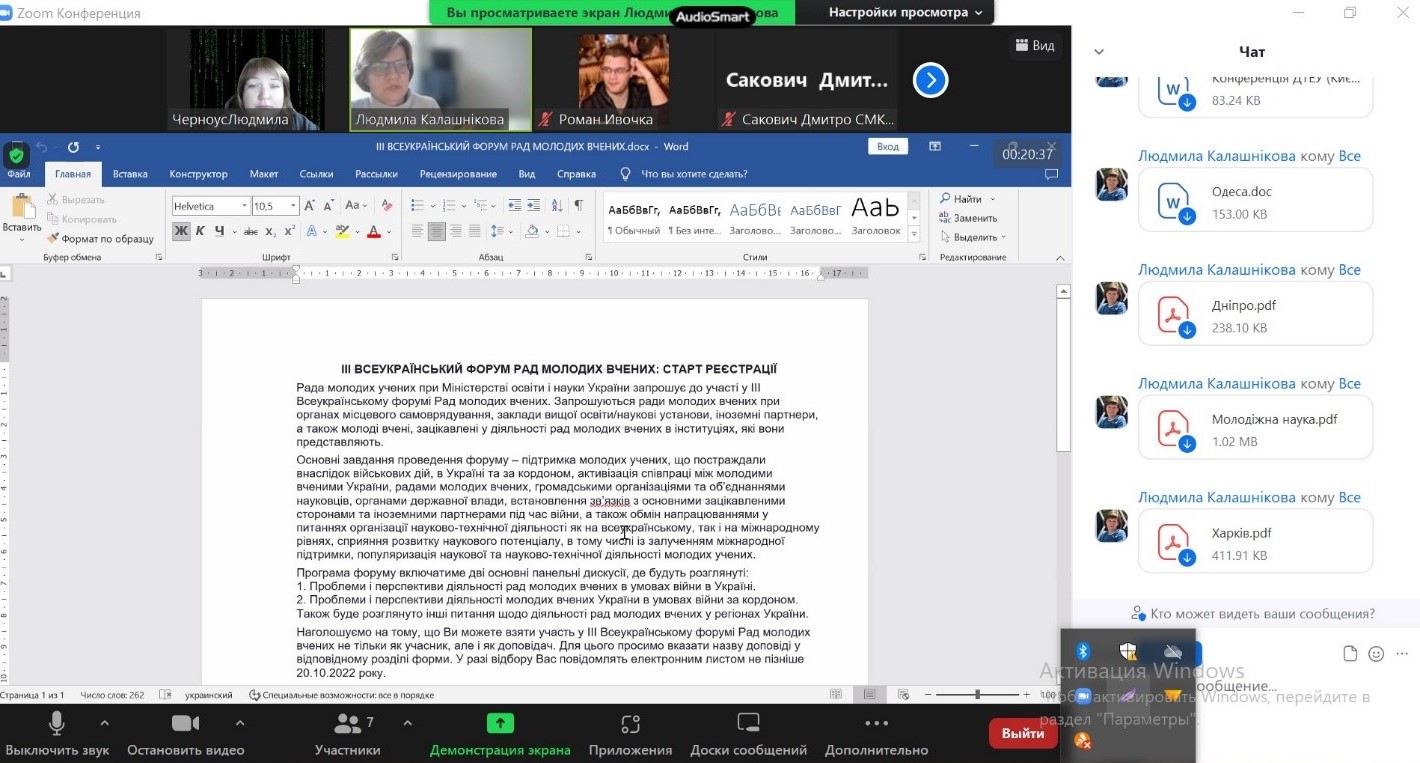This screenshot has height=763, width=1420.
Task: Switch to Макет ribbon tab
Action: coord(264,174)
